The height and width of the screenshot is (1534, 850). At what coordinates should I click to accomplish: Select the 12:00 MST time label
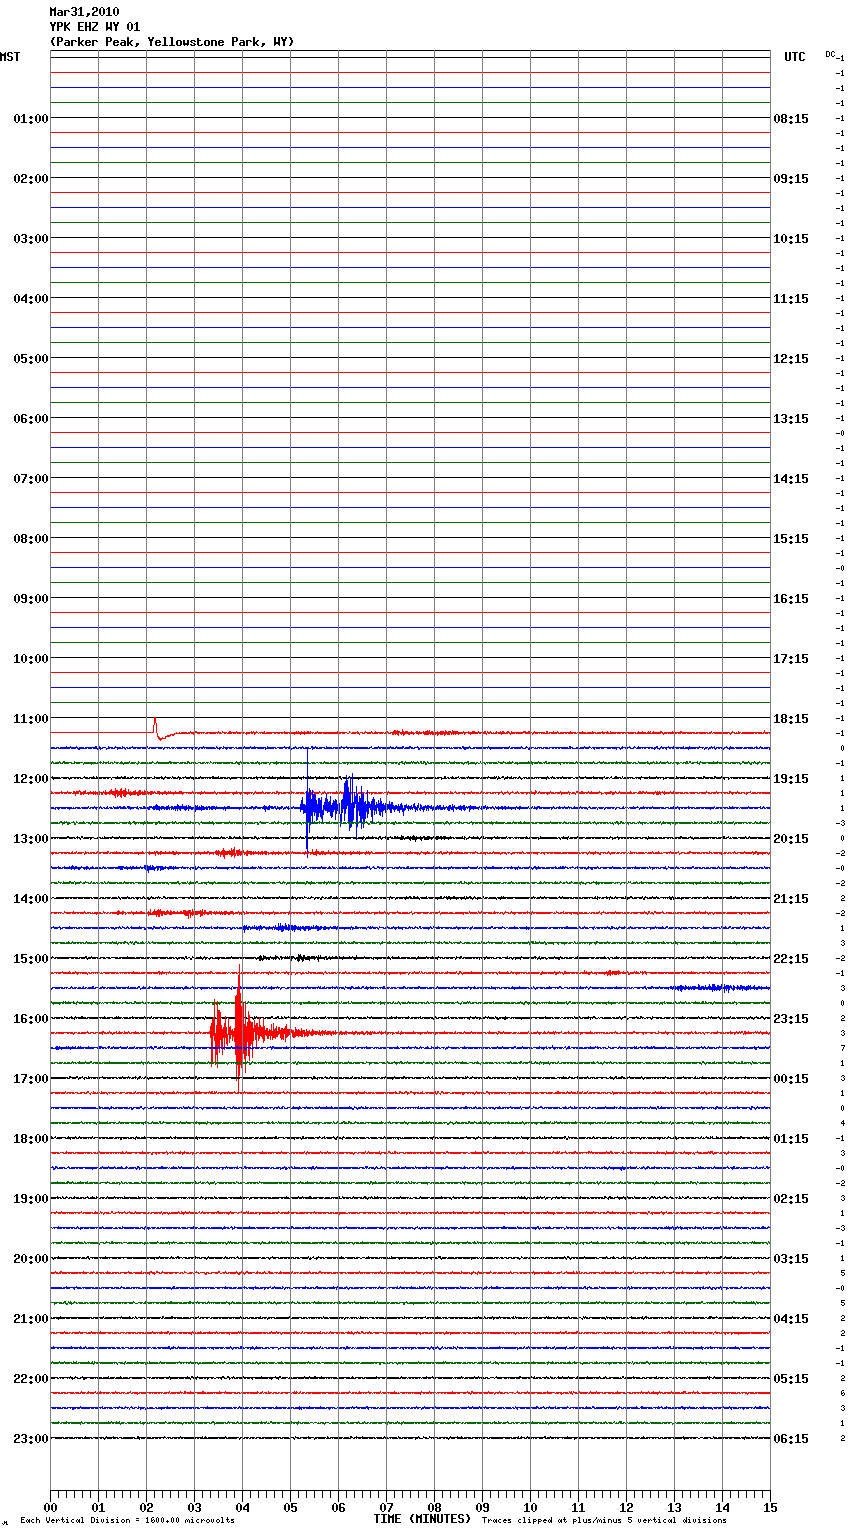coord(31,779)
